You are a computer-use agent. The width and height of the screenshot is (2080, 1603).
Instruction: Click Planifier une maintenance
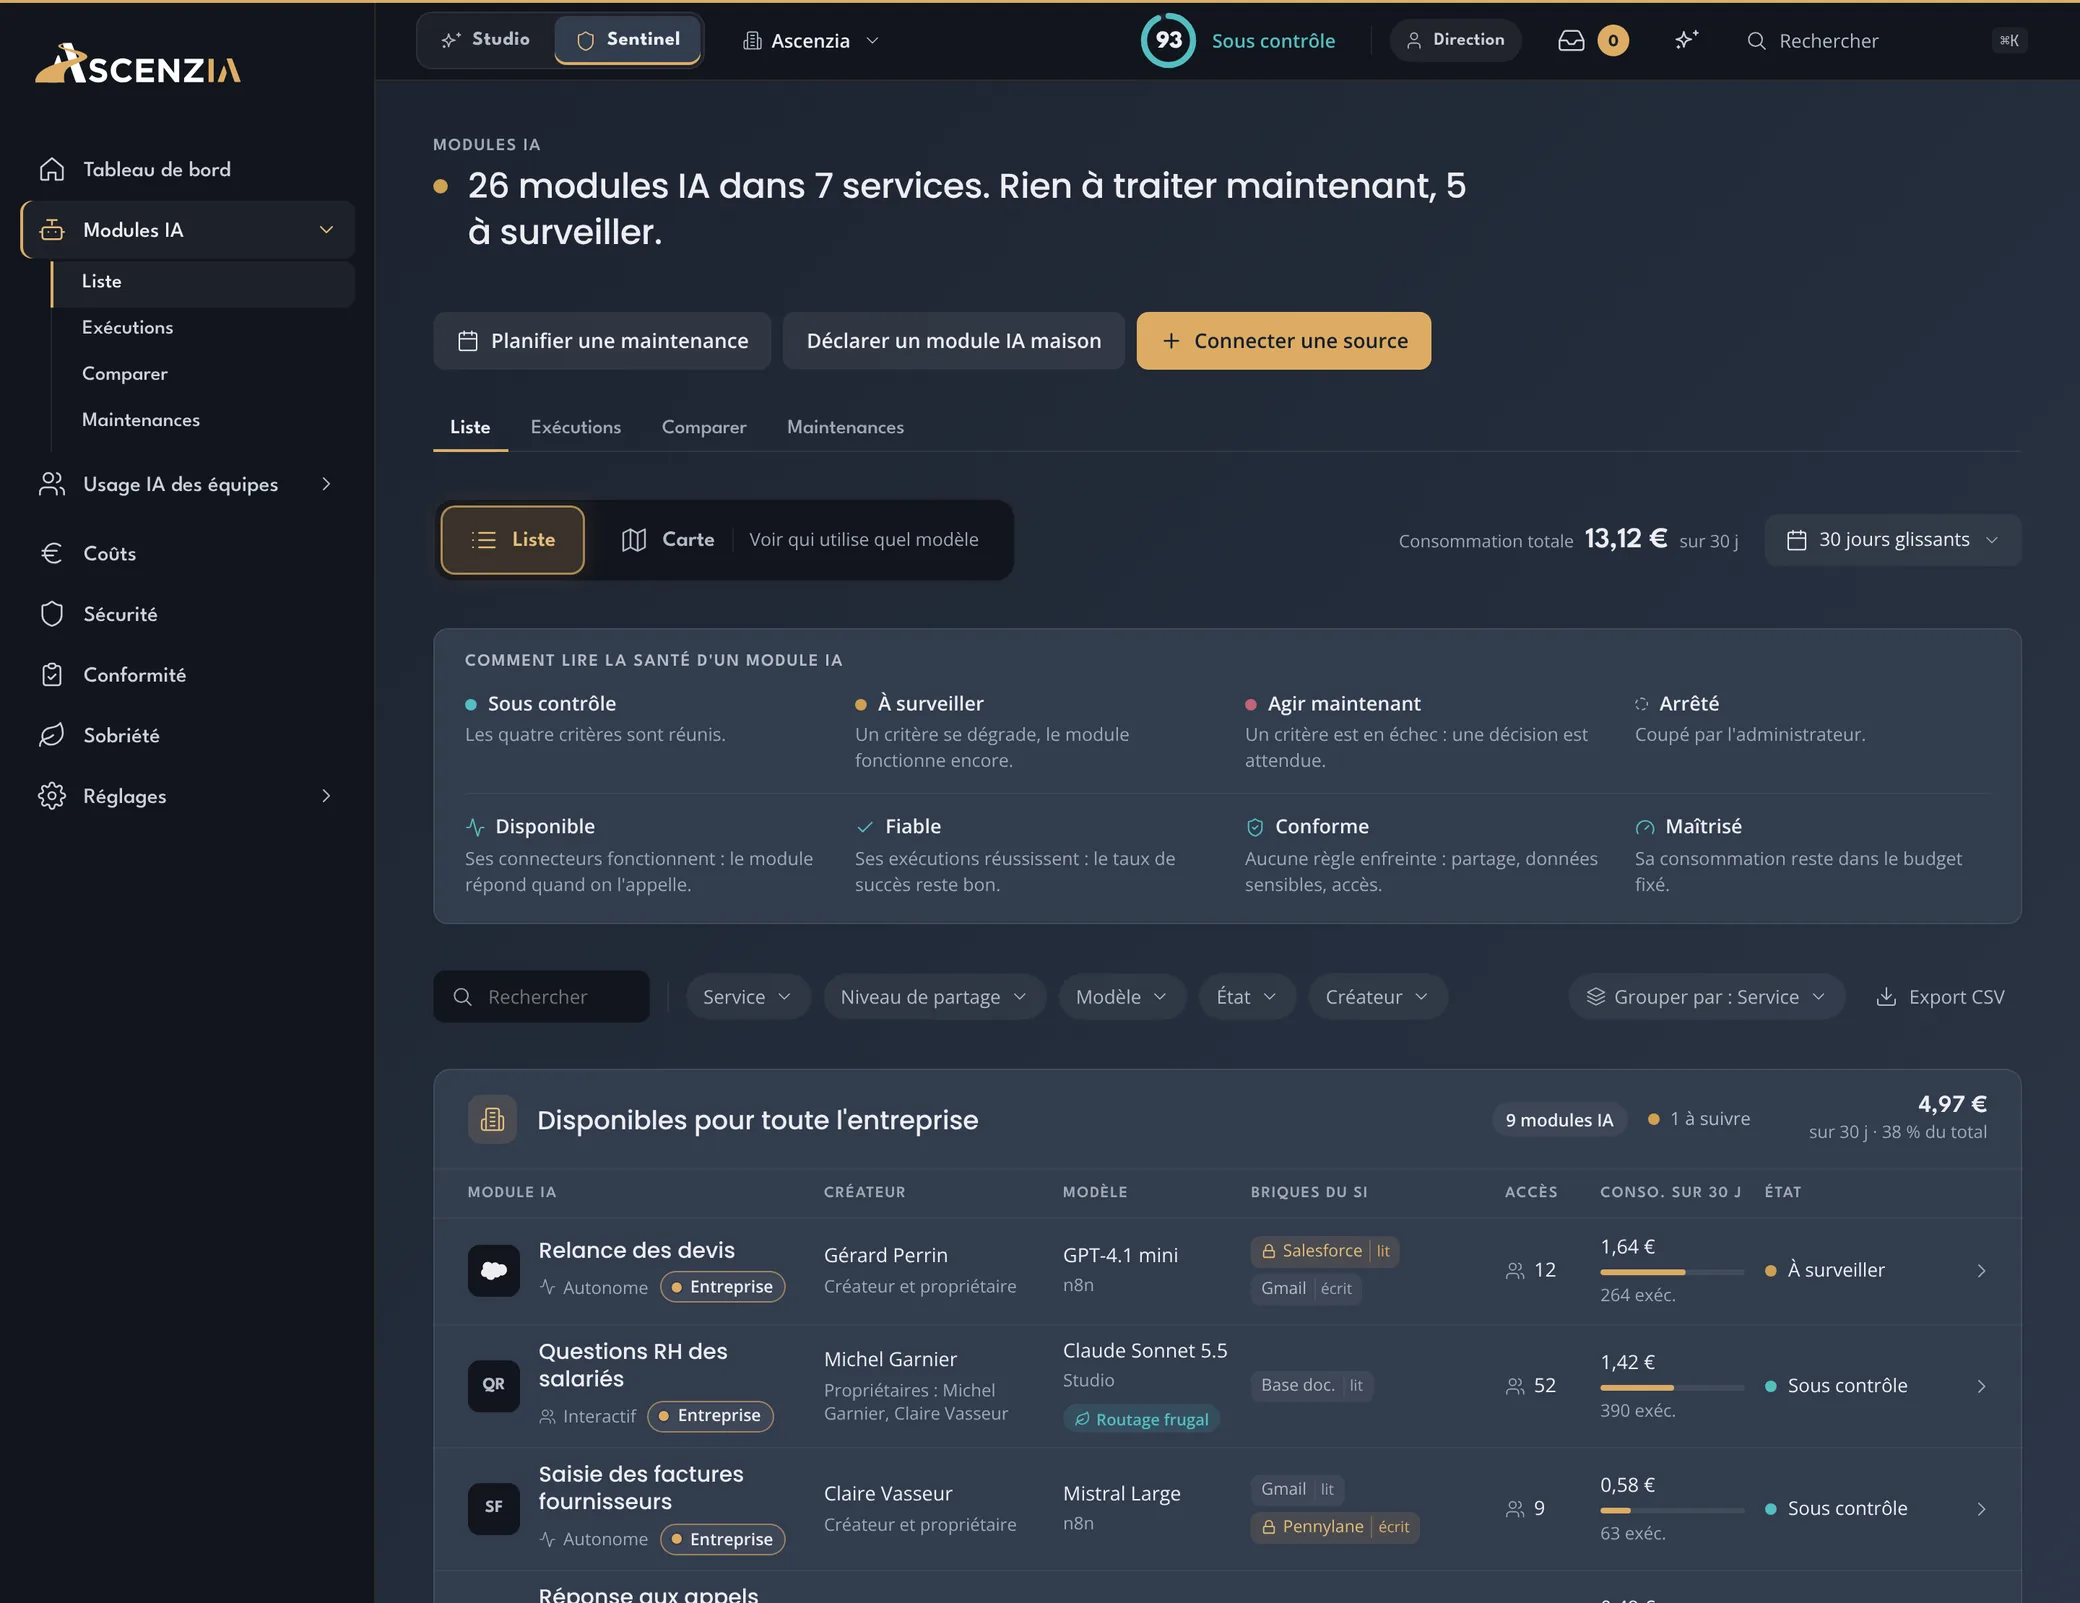click(x=602, y=341)
